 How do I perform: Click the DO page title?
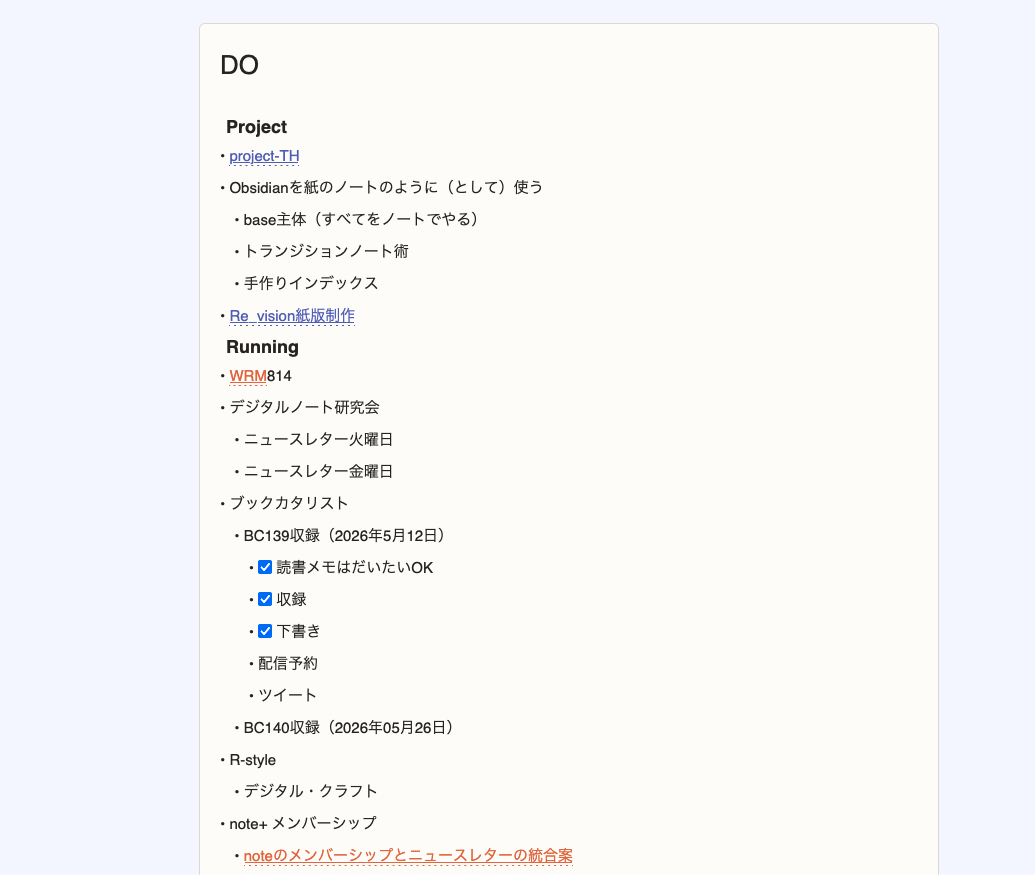point(240,65)
